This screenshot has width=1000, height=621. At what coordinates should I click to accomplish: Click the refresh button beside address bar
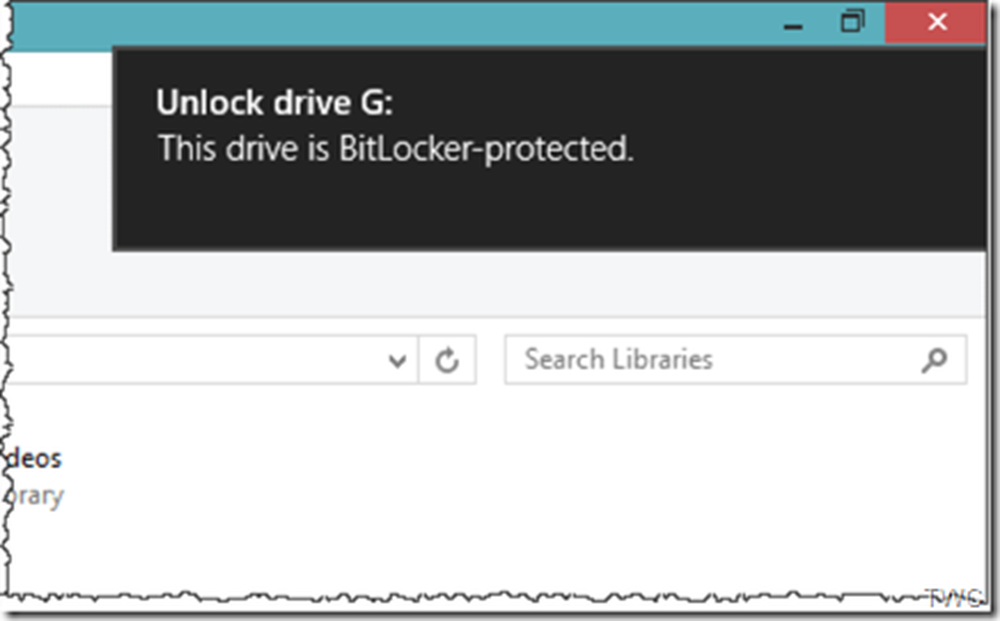(x=447, y=361)
